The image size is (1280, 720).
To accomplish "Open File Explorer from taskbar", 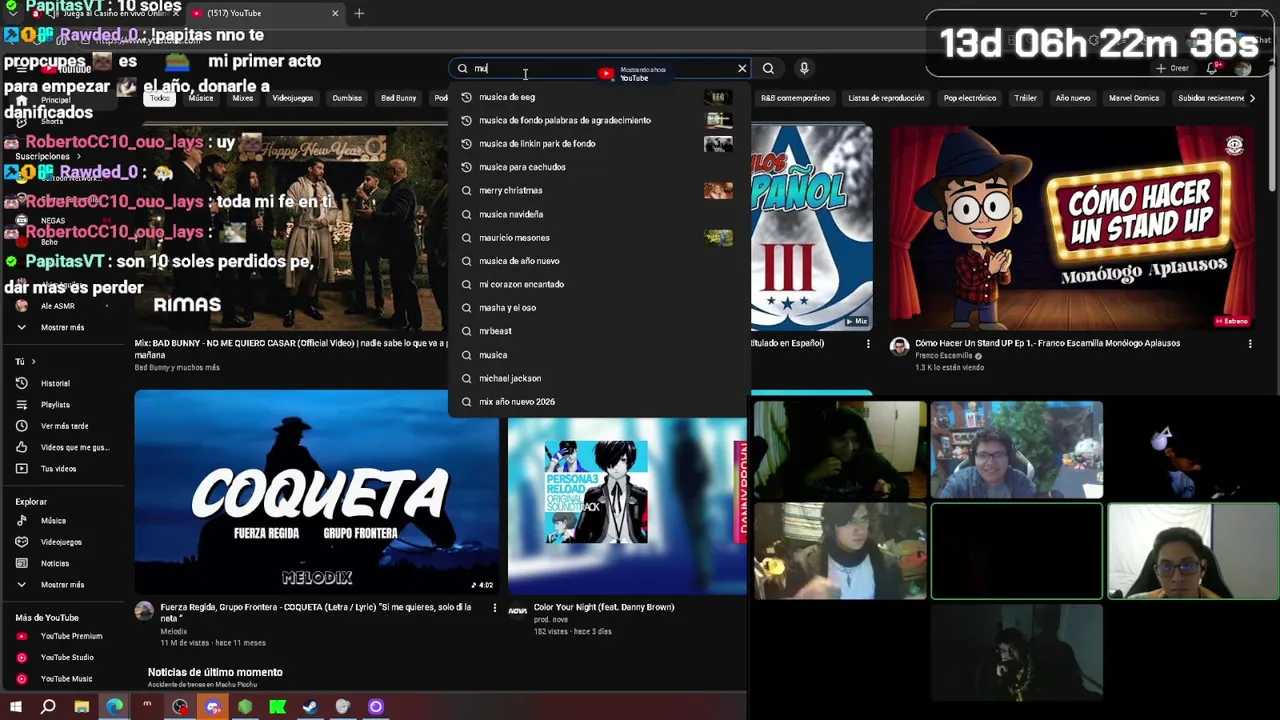I will 82,707.
